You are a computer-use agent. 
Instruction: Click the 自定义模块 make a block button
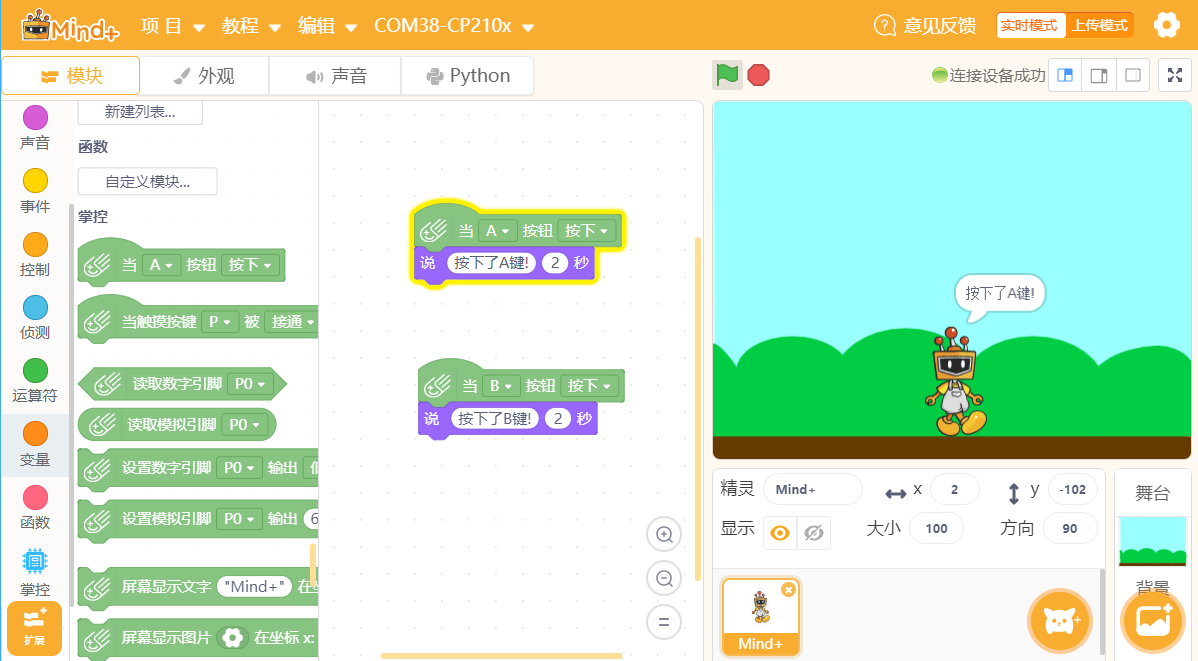click(x=147, y=181)
